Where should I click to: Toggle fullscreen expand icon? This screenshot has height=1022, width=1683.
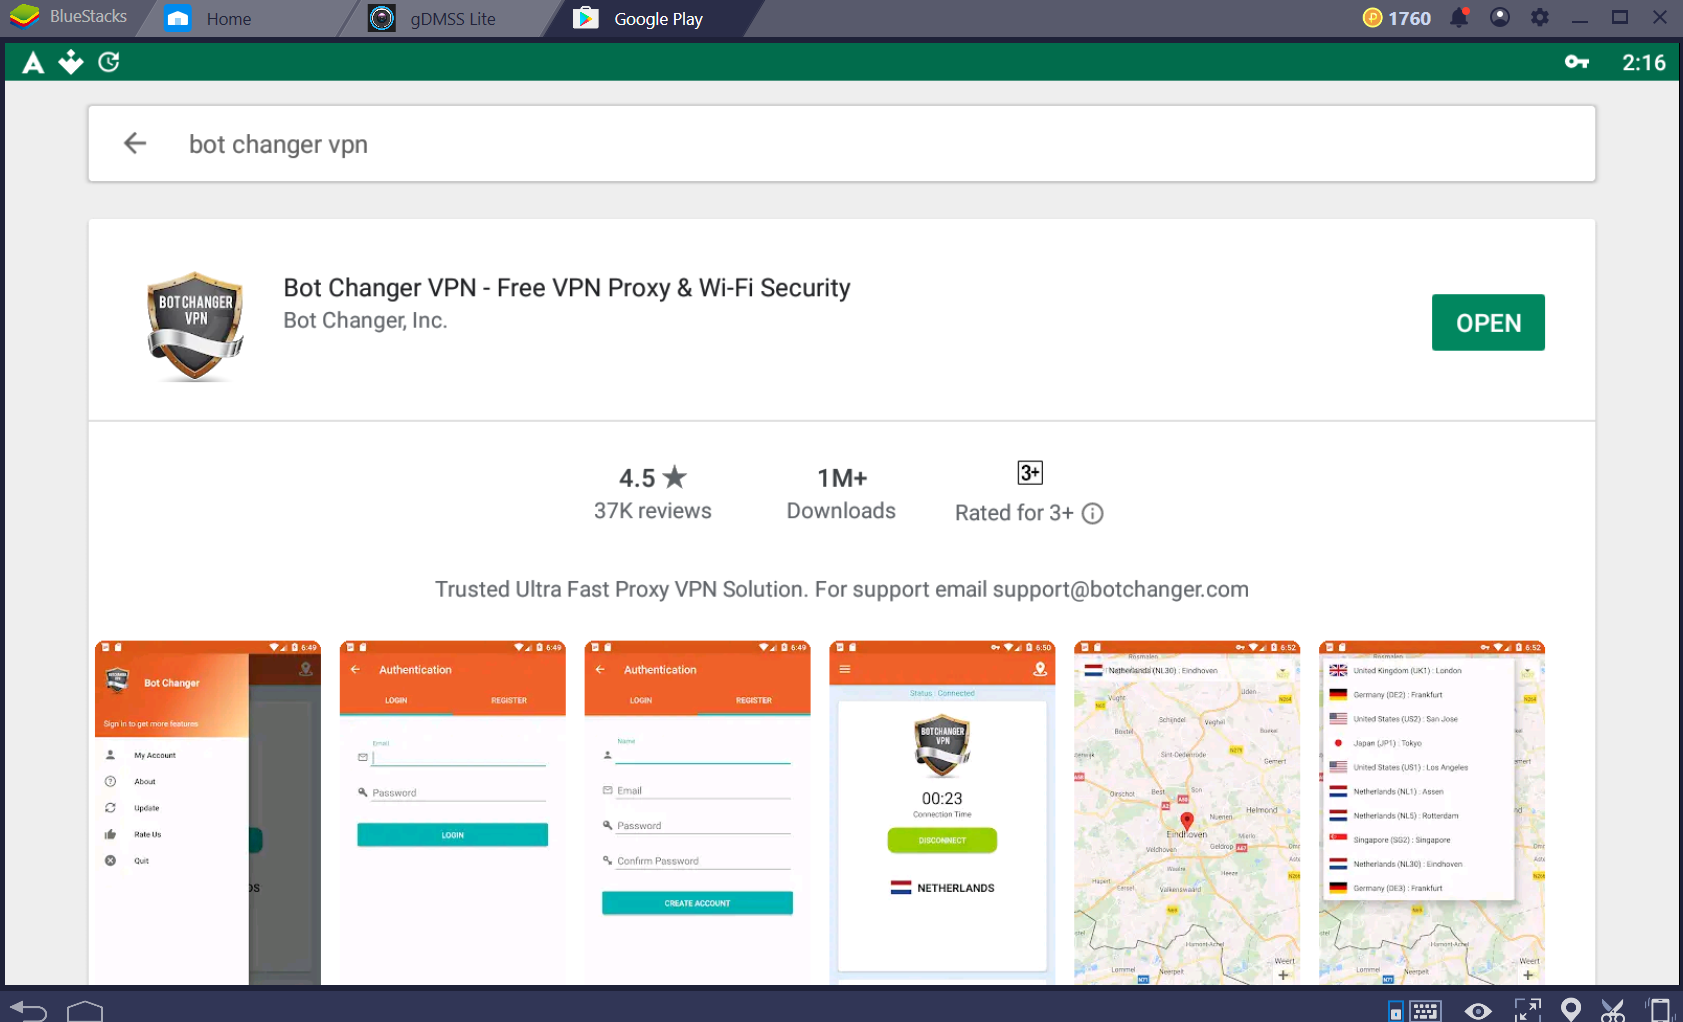[1527, 1010]
